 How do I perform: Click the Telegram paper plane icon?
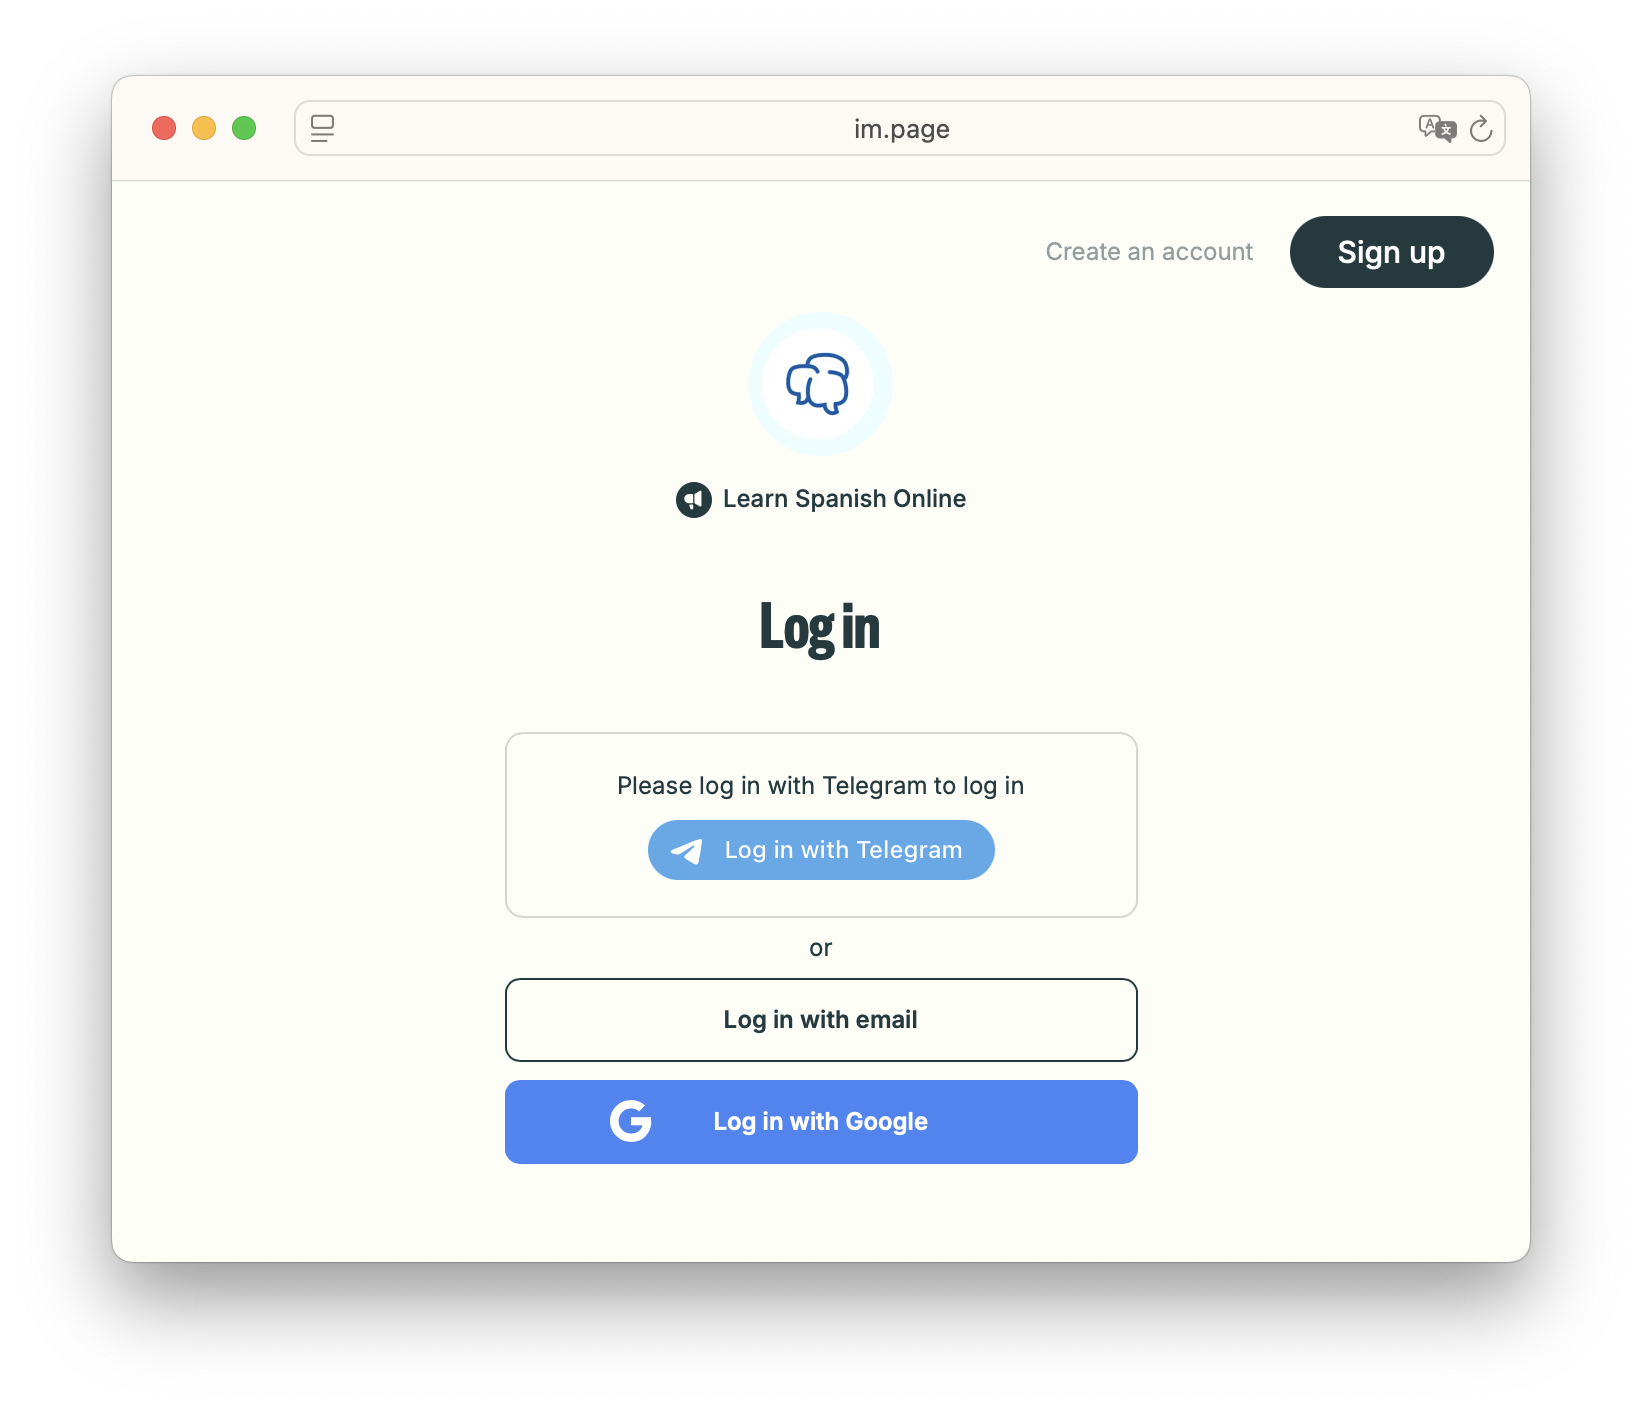(687, 851)
